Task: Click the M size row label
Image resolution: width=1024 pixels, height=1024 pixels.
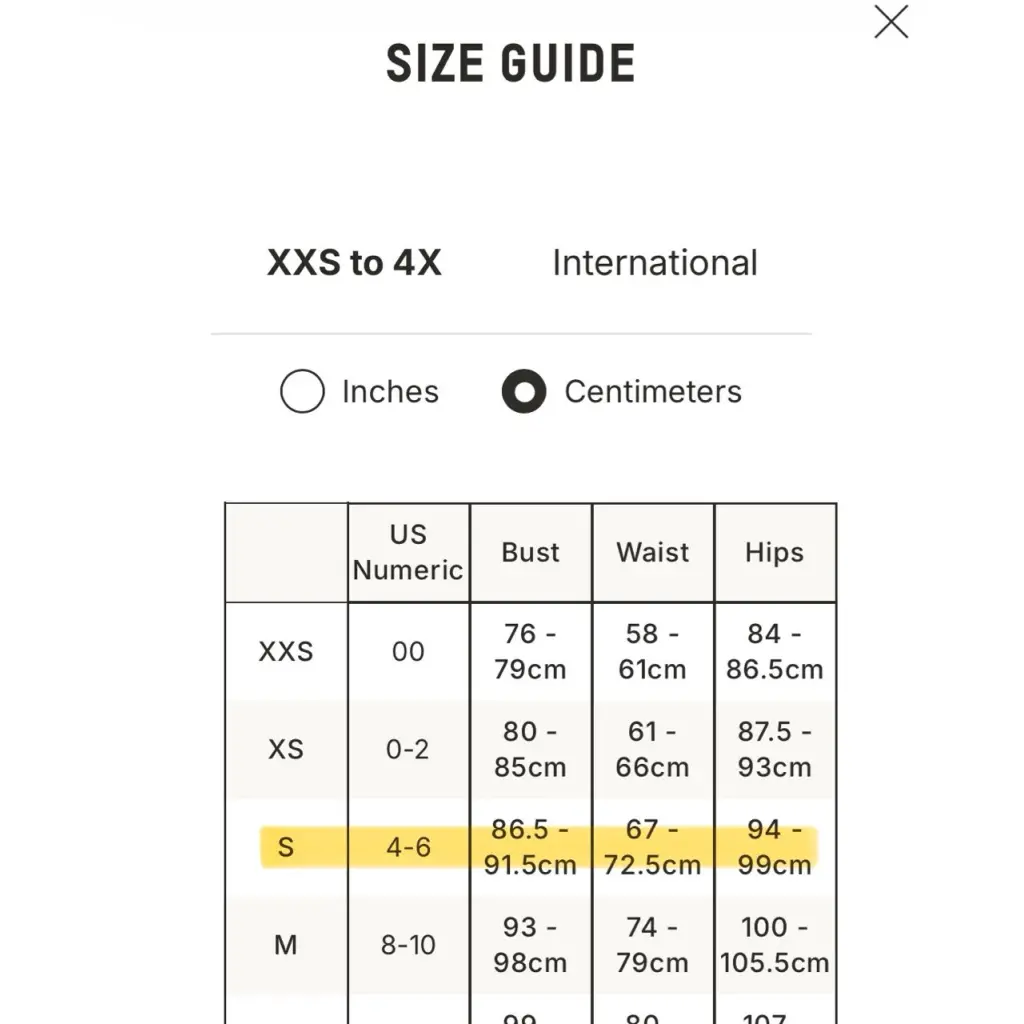Action: (x=286, y=945)
